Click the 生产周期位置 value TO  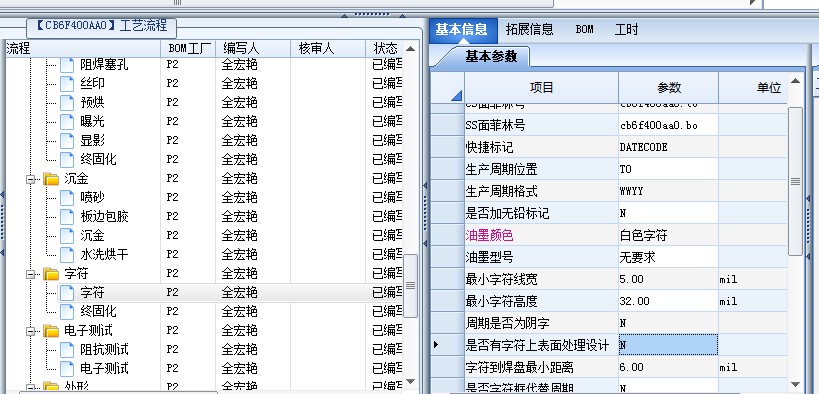point(668,169)
